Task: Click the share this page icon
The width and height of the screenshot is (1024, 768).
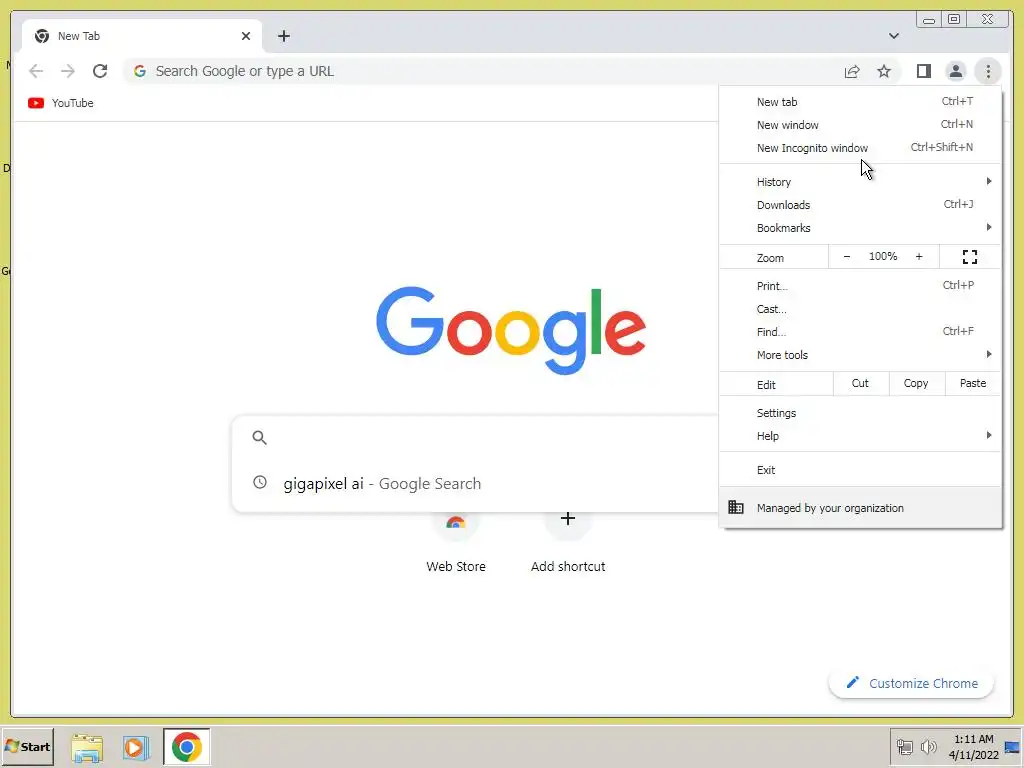Action: pos(852,71)
